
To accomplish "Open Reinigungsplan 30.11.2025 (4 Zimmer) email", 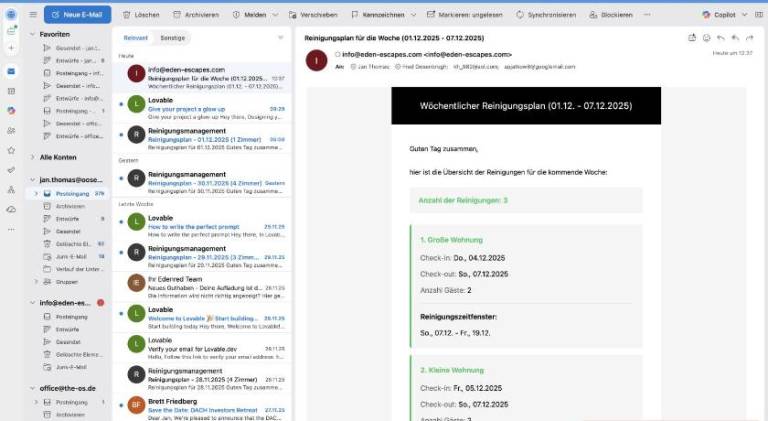I will click(x=202, y=182).
